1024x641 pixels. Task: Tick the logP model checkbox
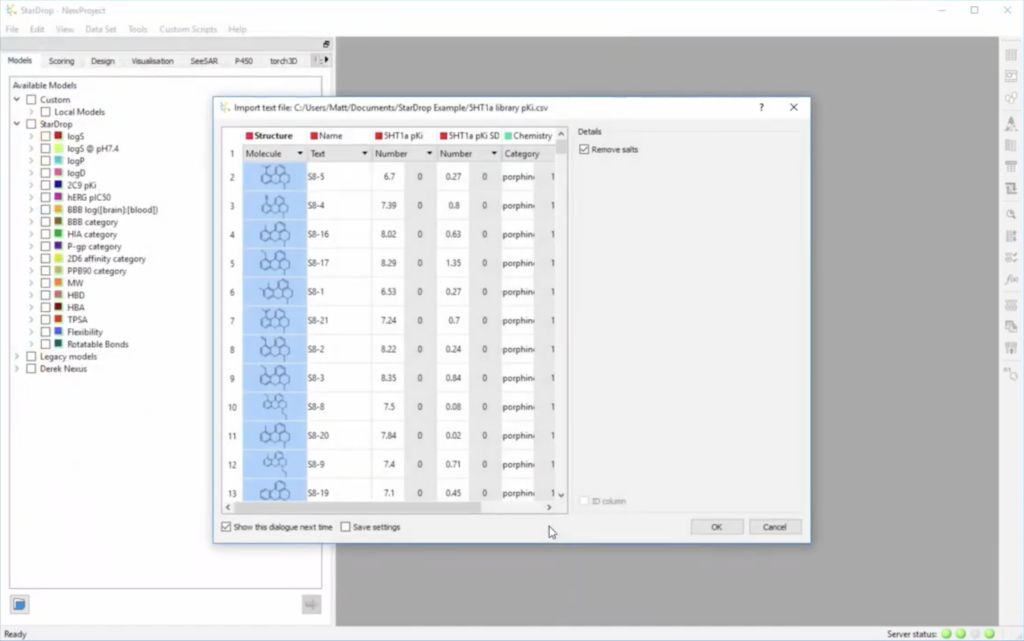pos(45,161)
